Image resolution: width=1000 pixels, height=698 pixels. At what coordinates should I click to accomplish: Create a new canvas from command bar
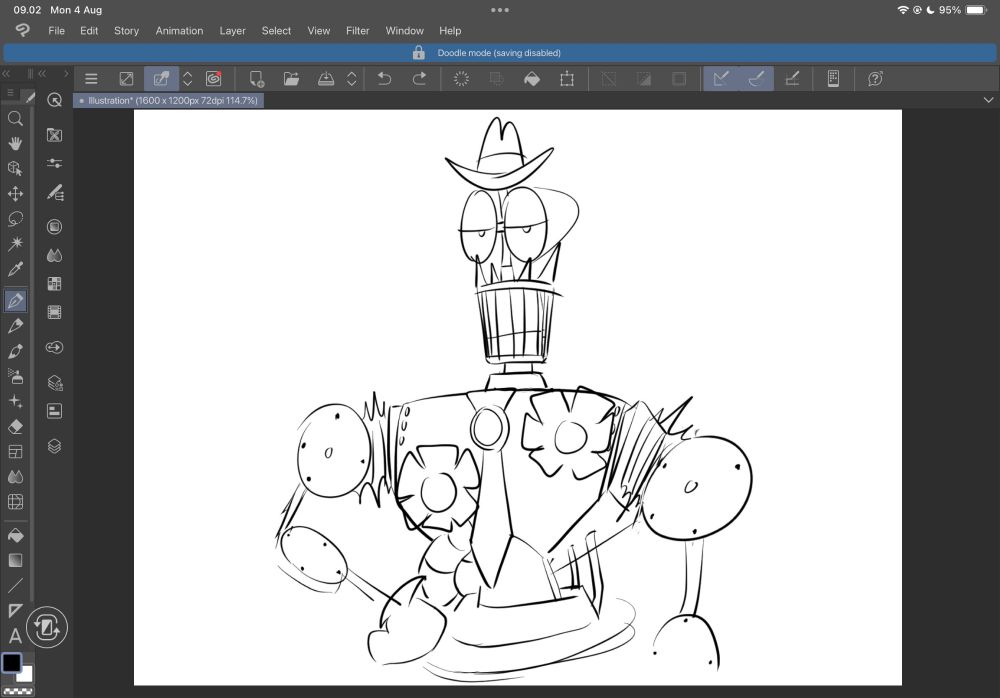(256, 78)
